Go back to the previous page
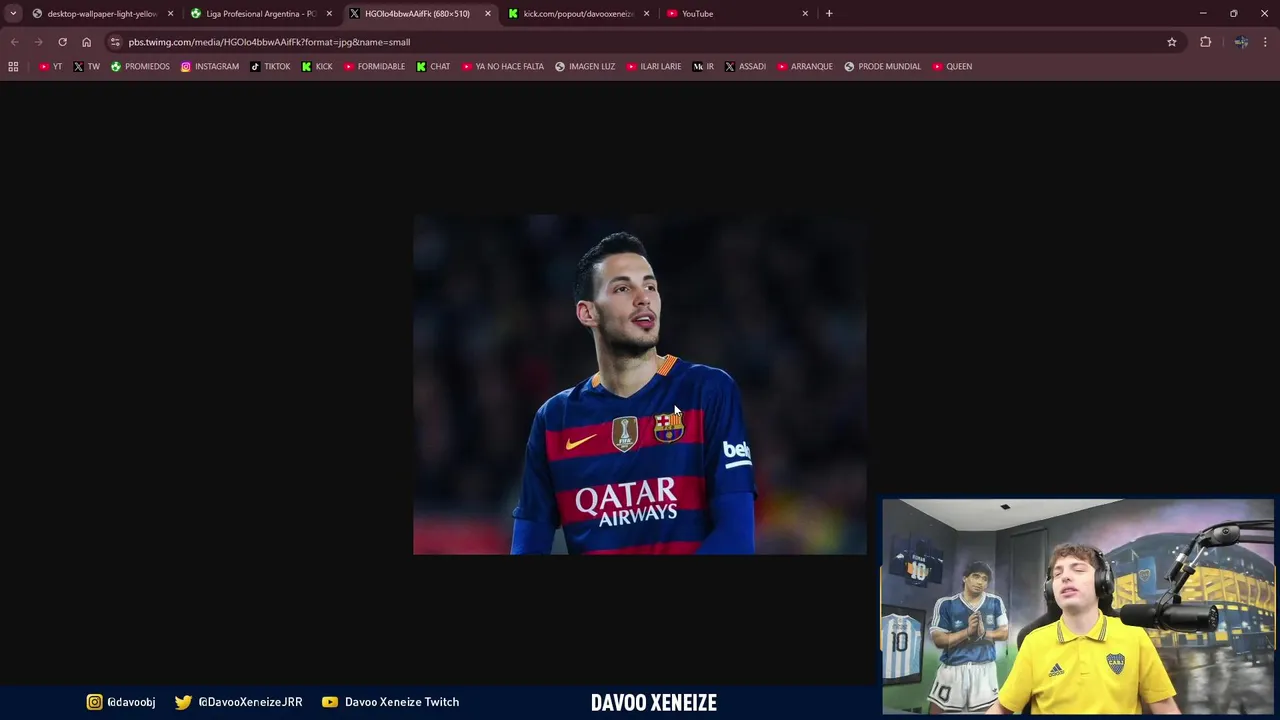This screenshot has height=720, width=1280. pos(14,42)
